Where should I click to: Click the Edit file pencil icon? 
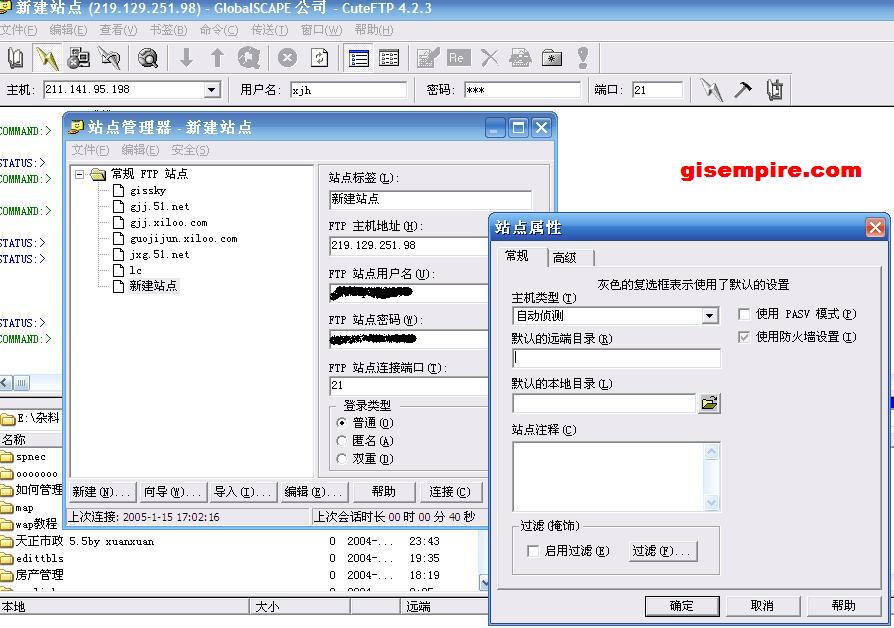[x=428, y=58]
